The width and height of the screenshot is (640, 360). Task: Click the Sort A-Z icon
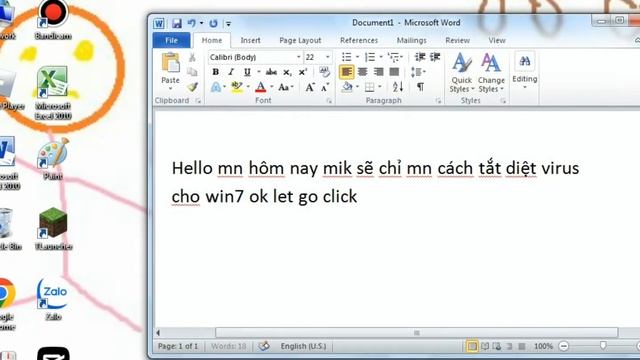click(x=398, y=87)
